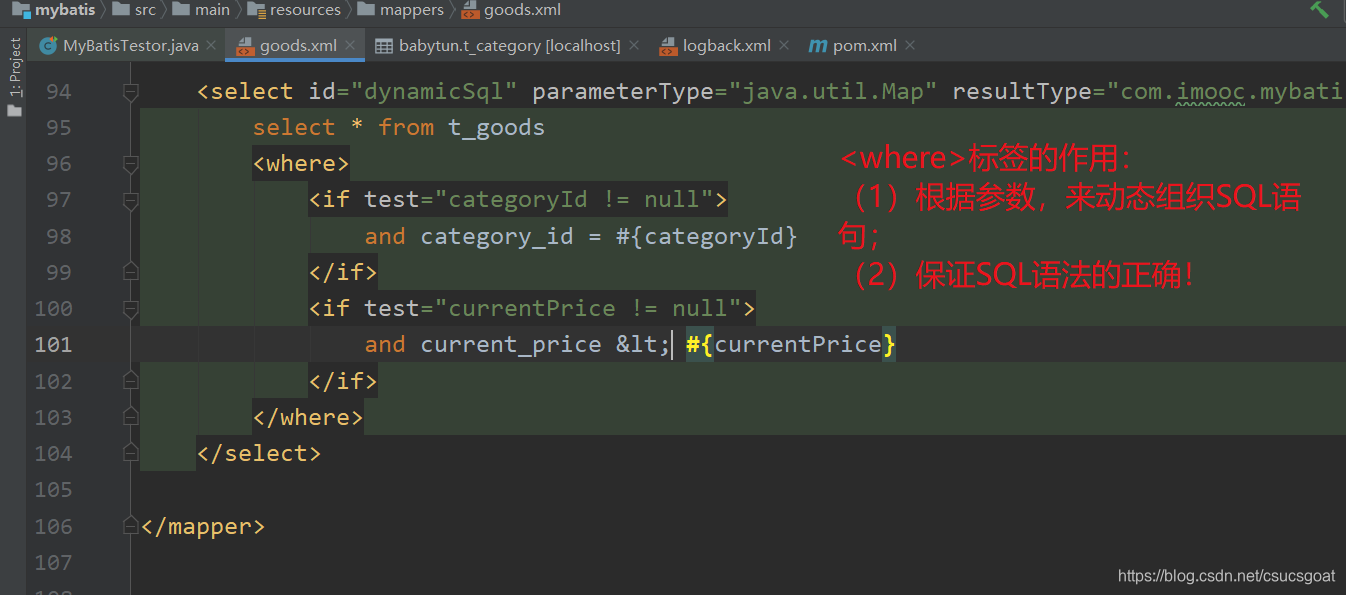
Task: Open the babytun.t_category [localhost] tab
Action: tap(509, 46)
